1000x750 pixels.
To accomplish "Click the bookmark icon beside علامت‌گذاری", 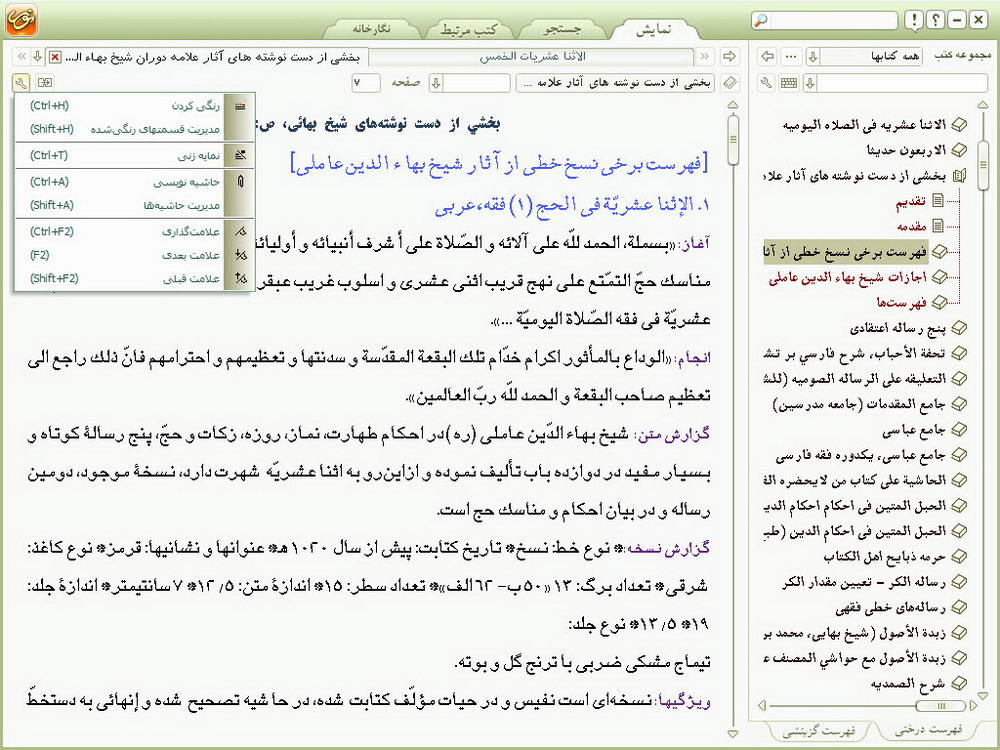I will click(240, 232).
